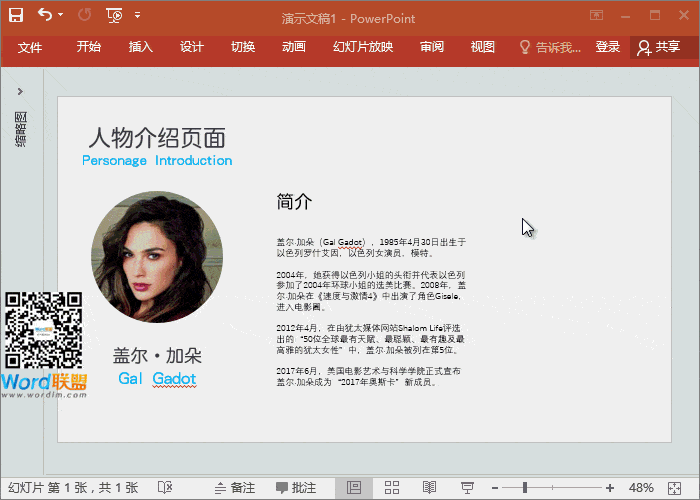This screenshot has width=700, height=500.
Task: Toggle Normal view button in status bar
Action: click(354, 488)
